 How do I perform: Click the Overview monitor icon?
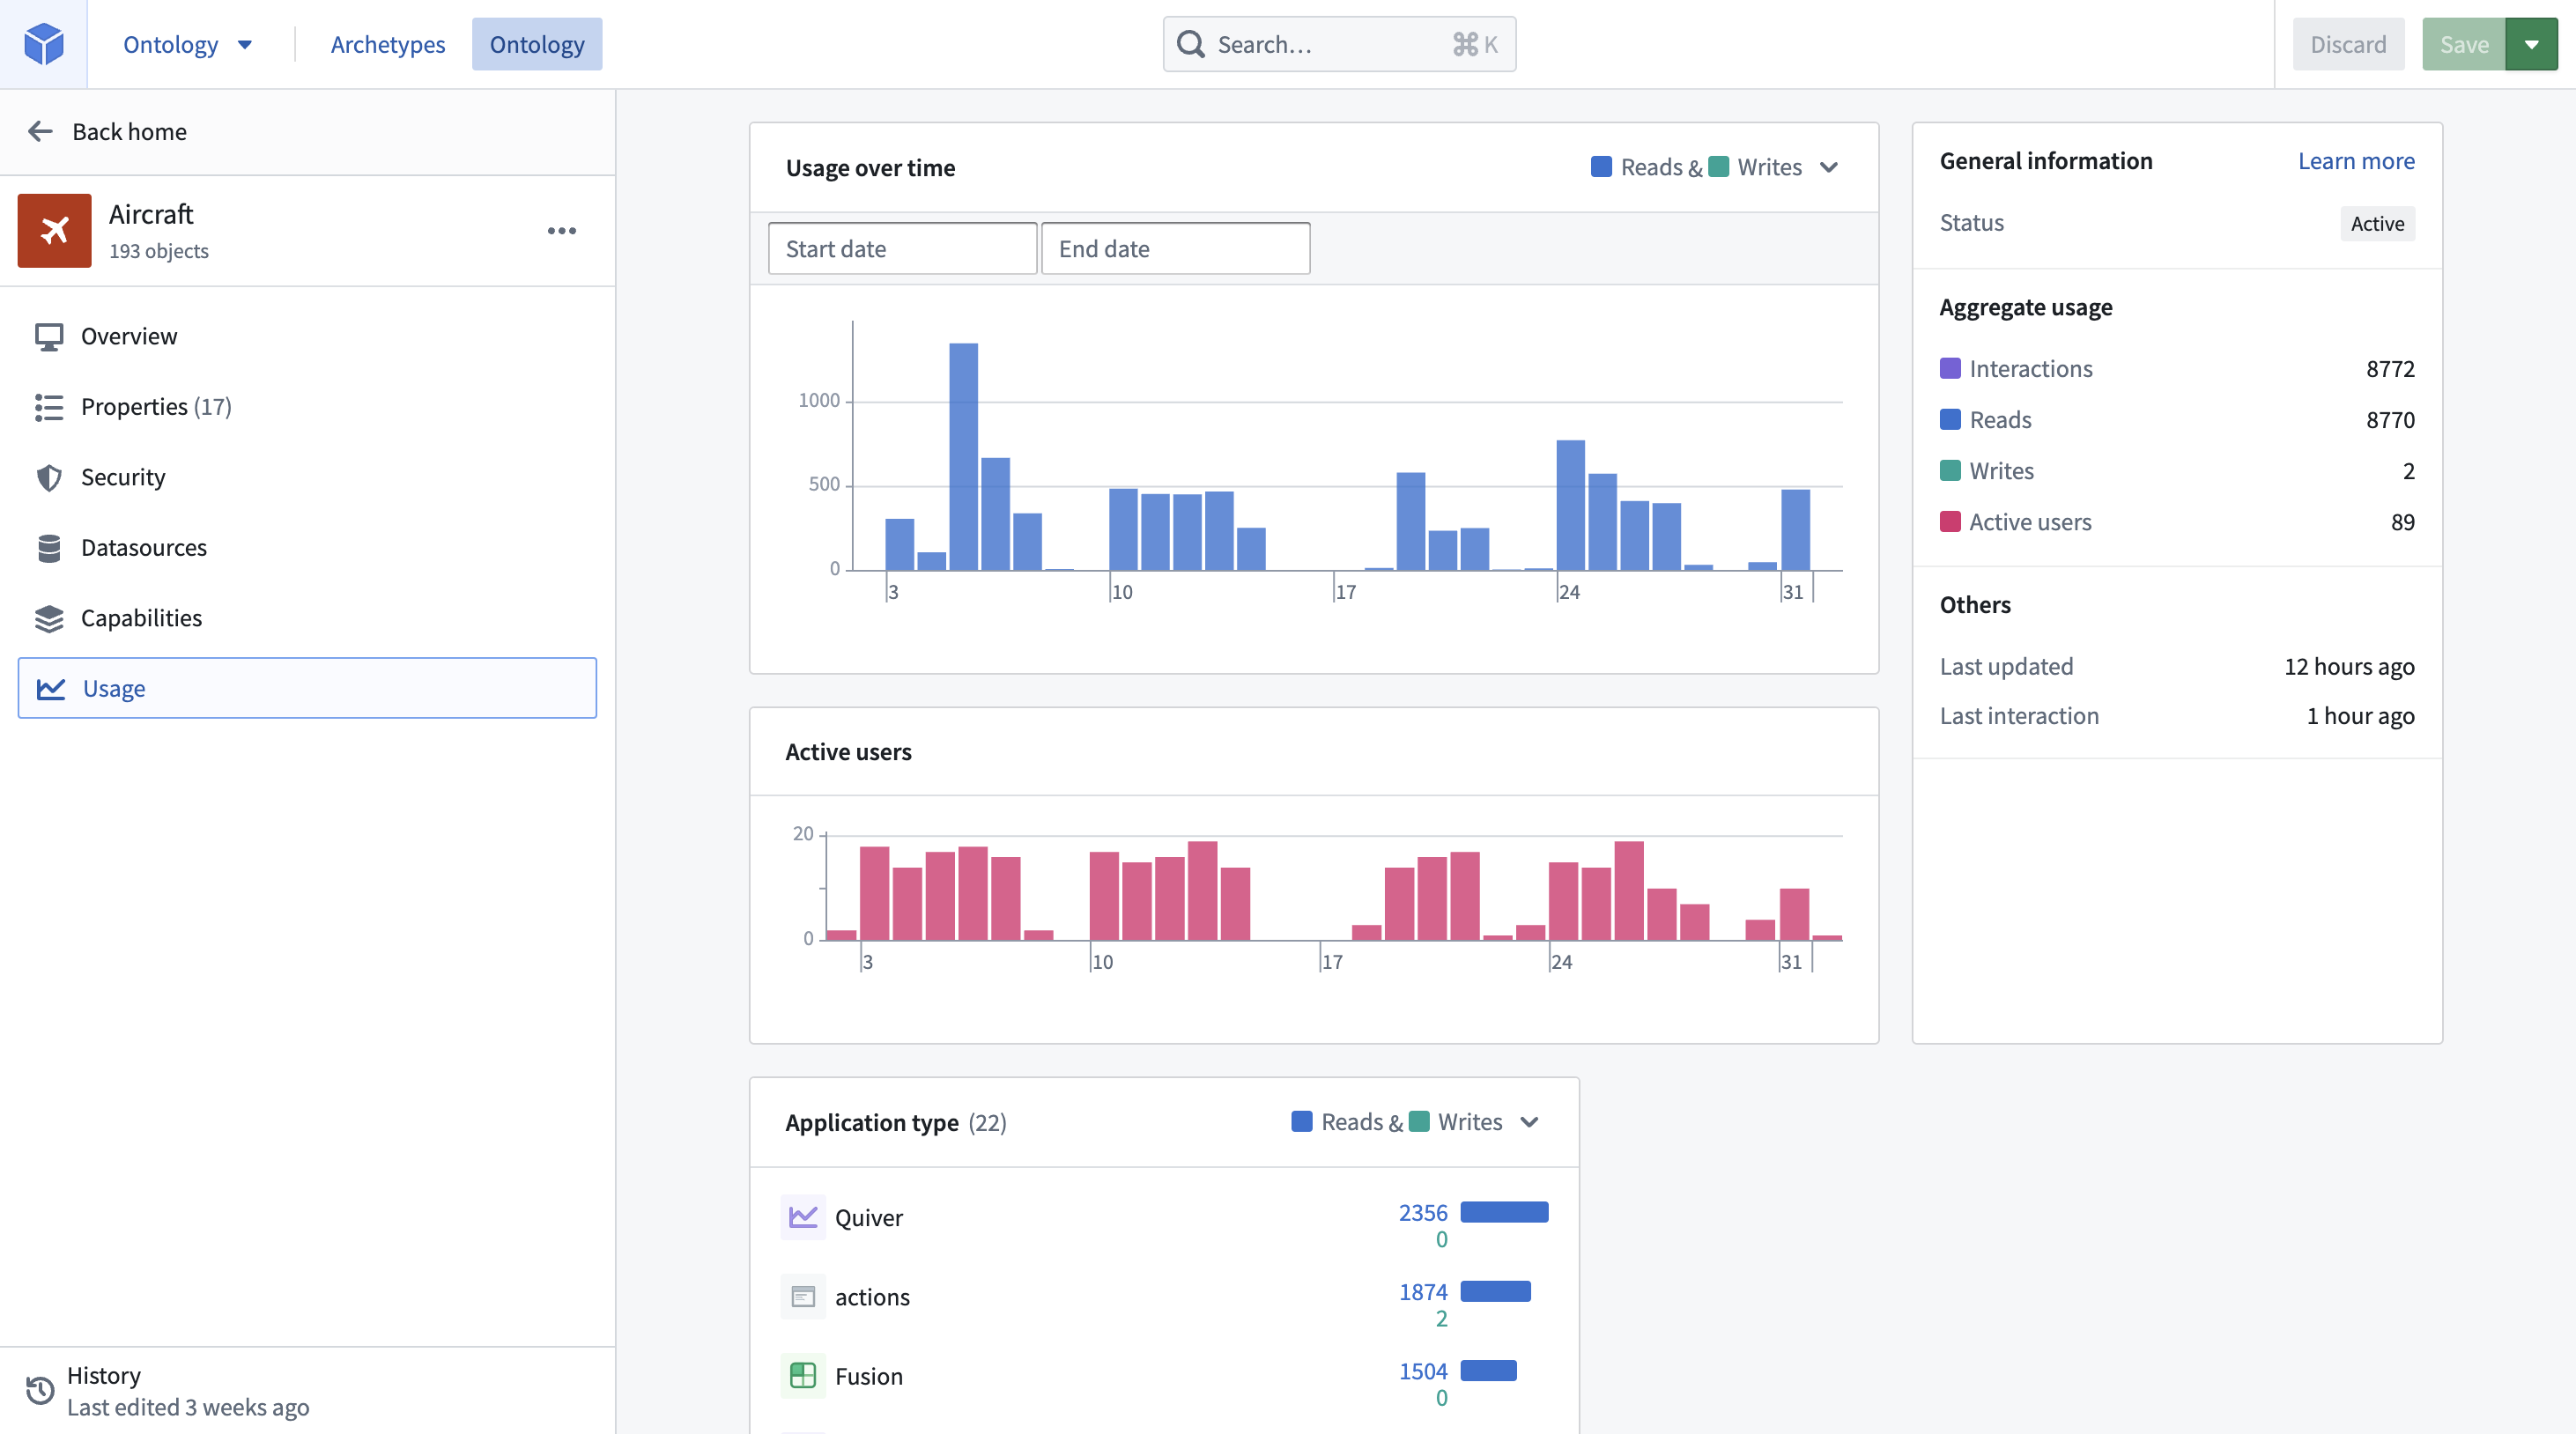pos(48,336)
